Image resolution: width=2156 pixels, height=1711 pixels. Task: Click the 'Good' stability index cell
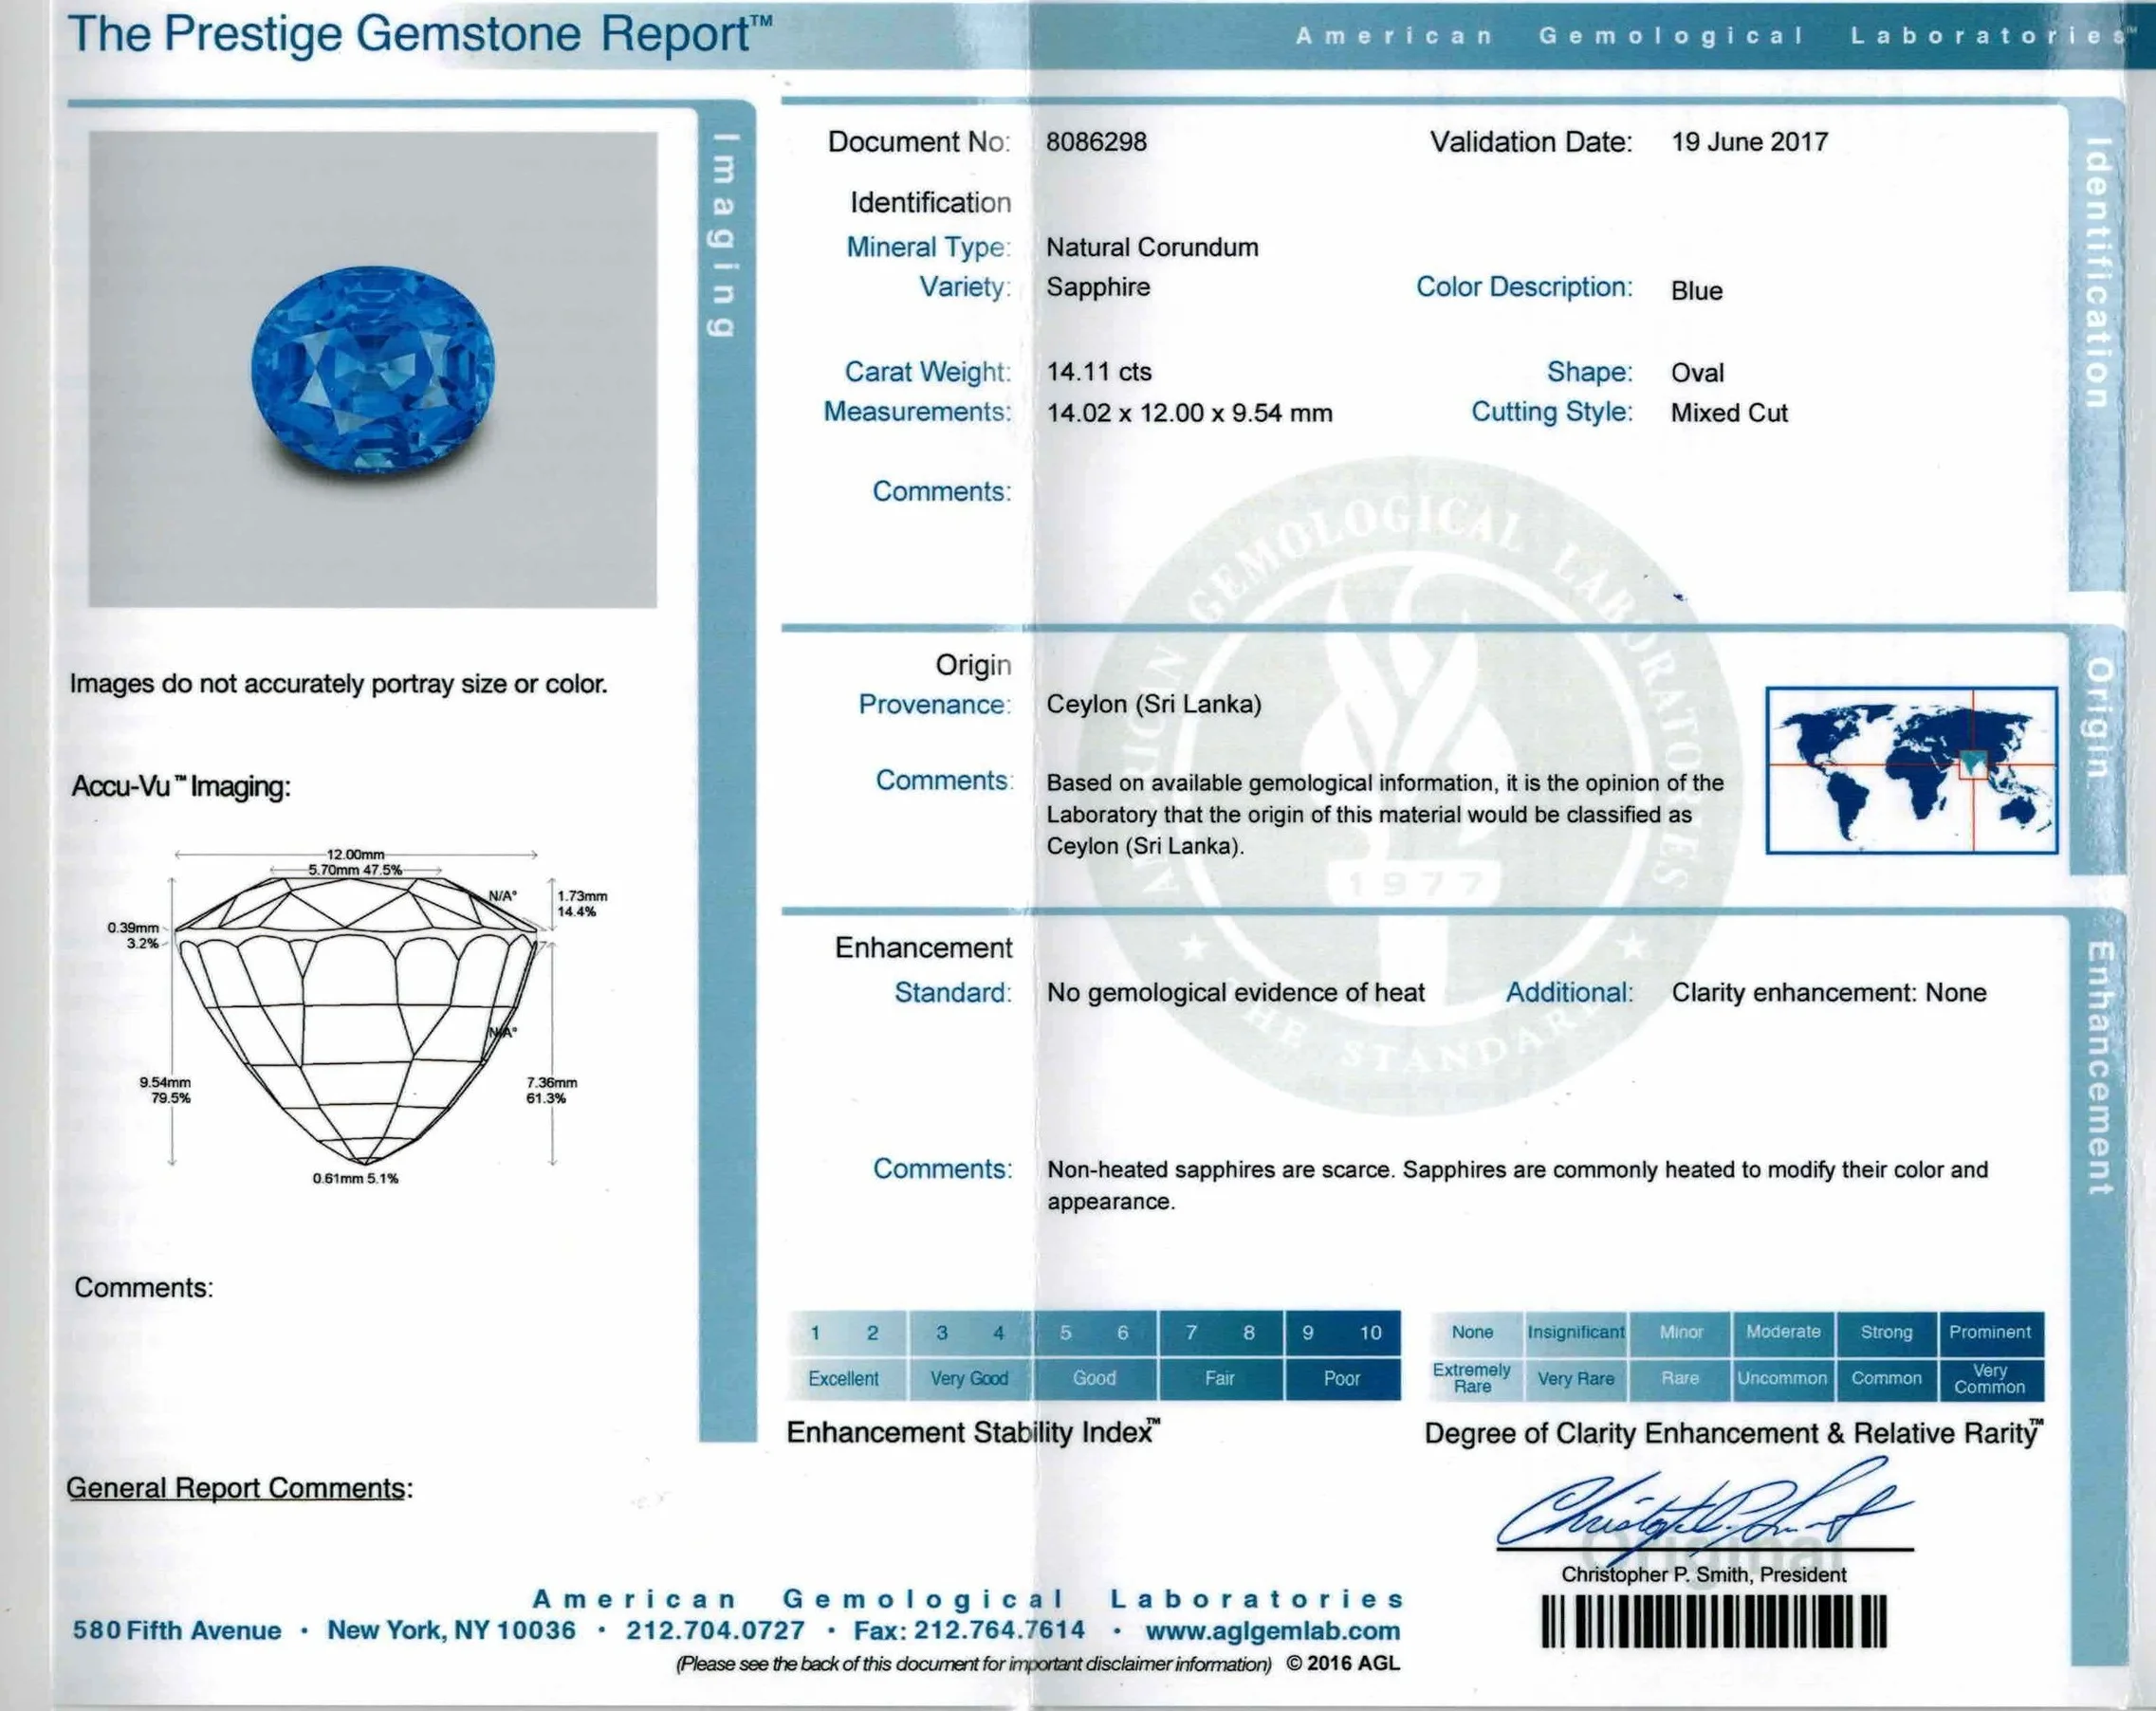click(x=1094, y=1378)
